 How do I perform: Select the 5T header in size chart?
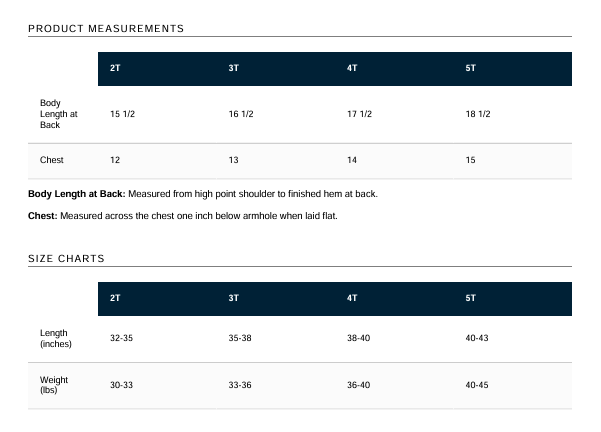tap(471, 298)
